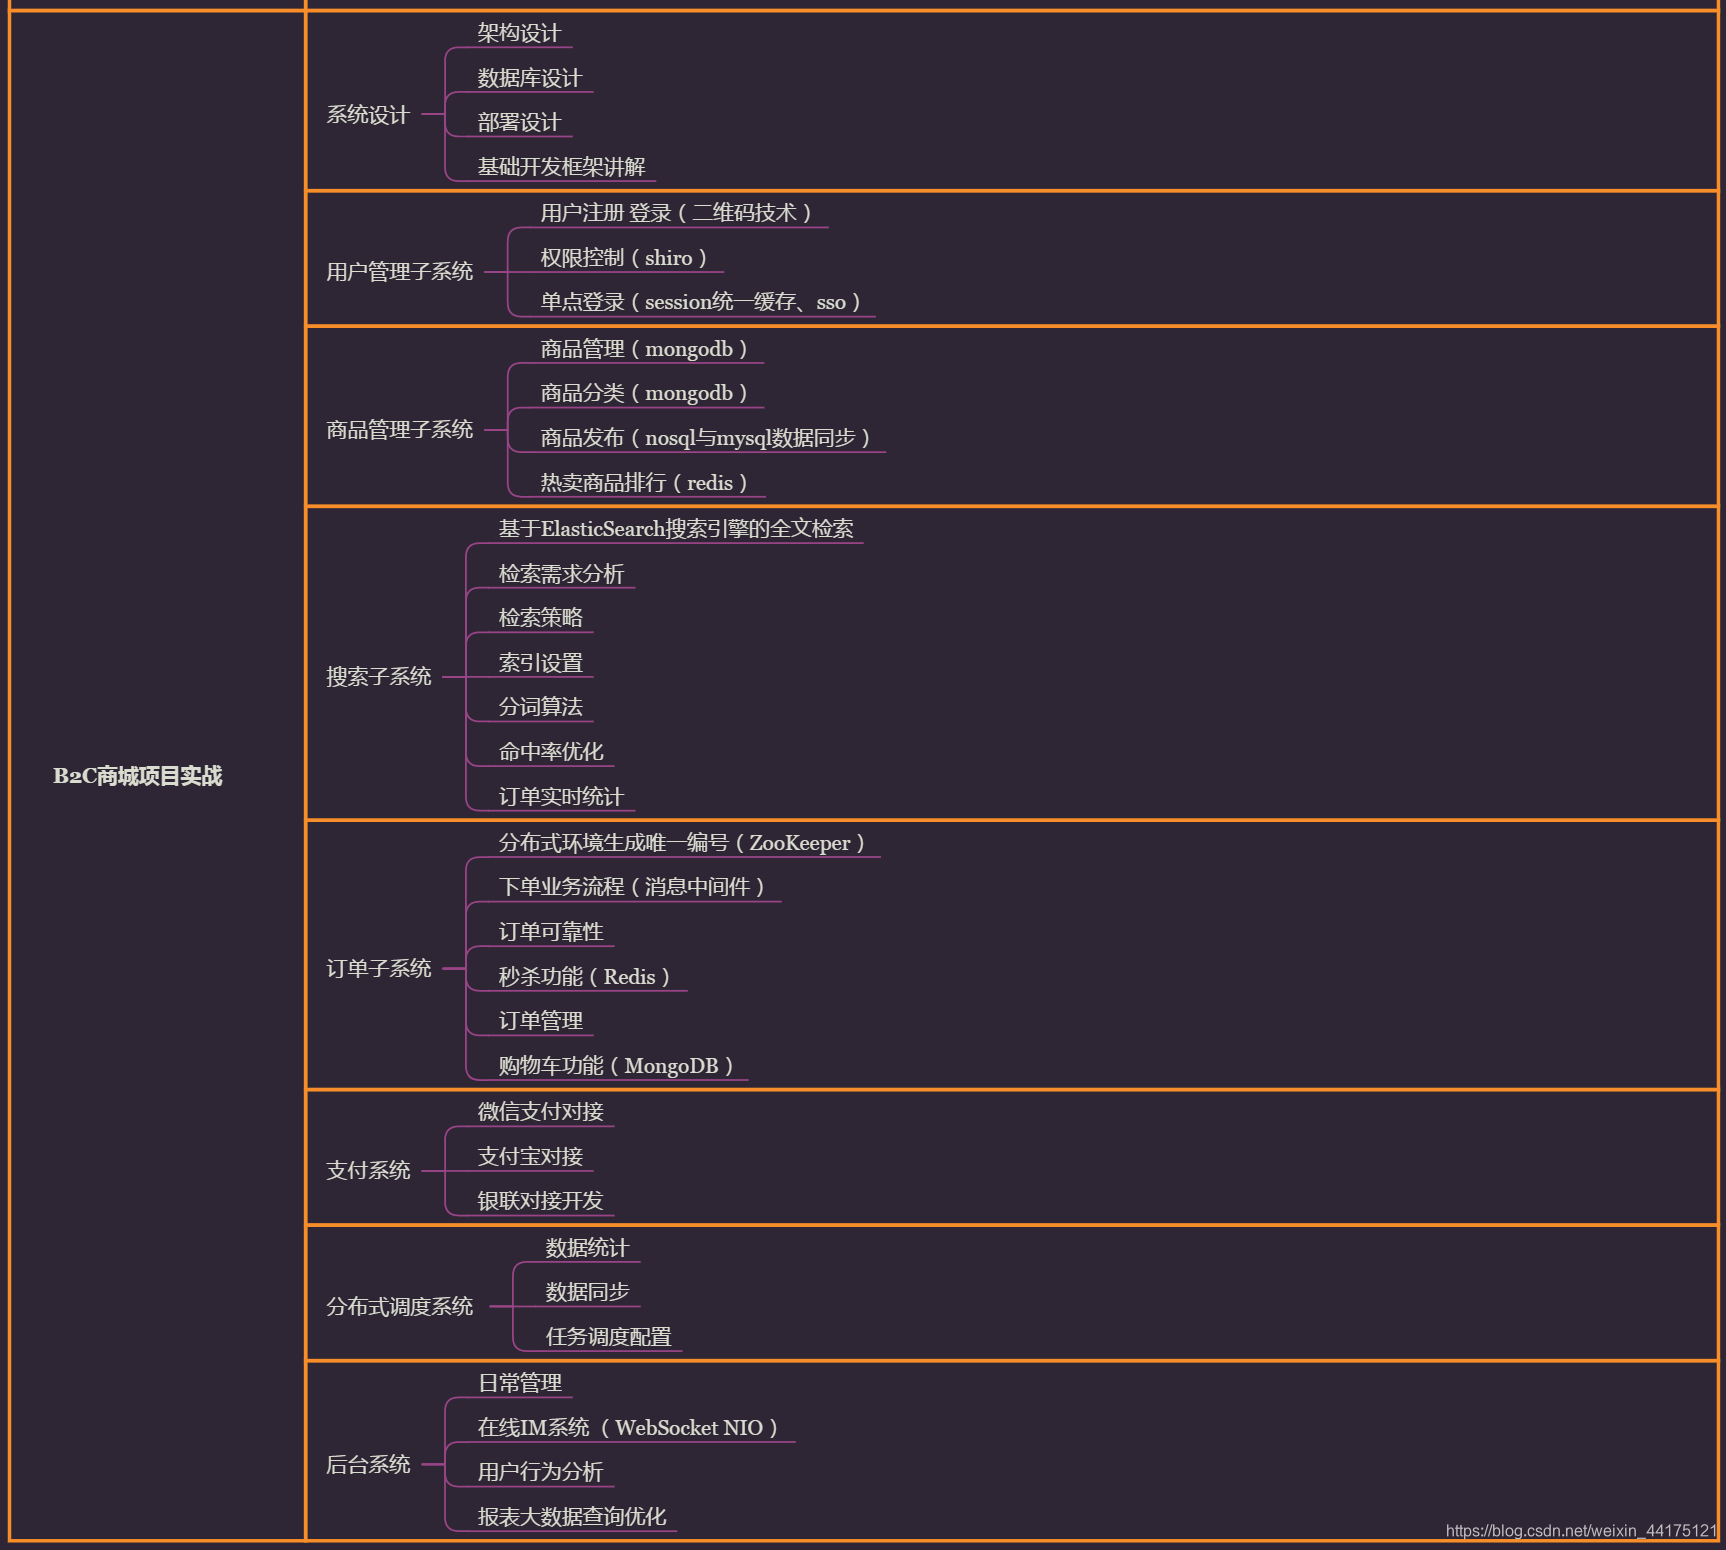This screenshot has width=1726, height=1550.
Task: Click the 搜索子系统 branch node
Action: [379, 677]
